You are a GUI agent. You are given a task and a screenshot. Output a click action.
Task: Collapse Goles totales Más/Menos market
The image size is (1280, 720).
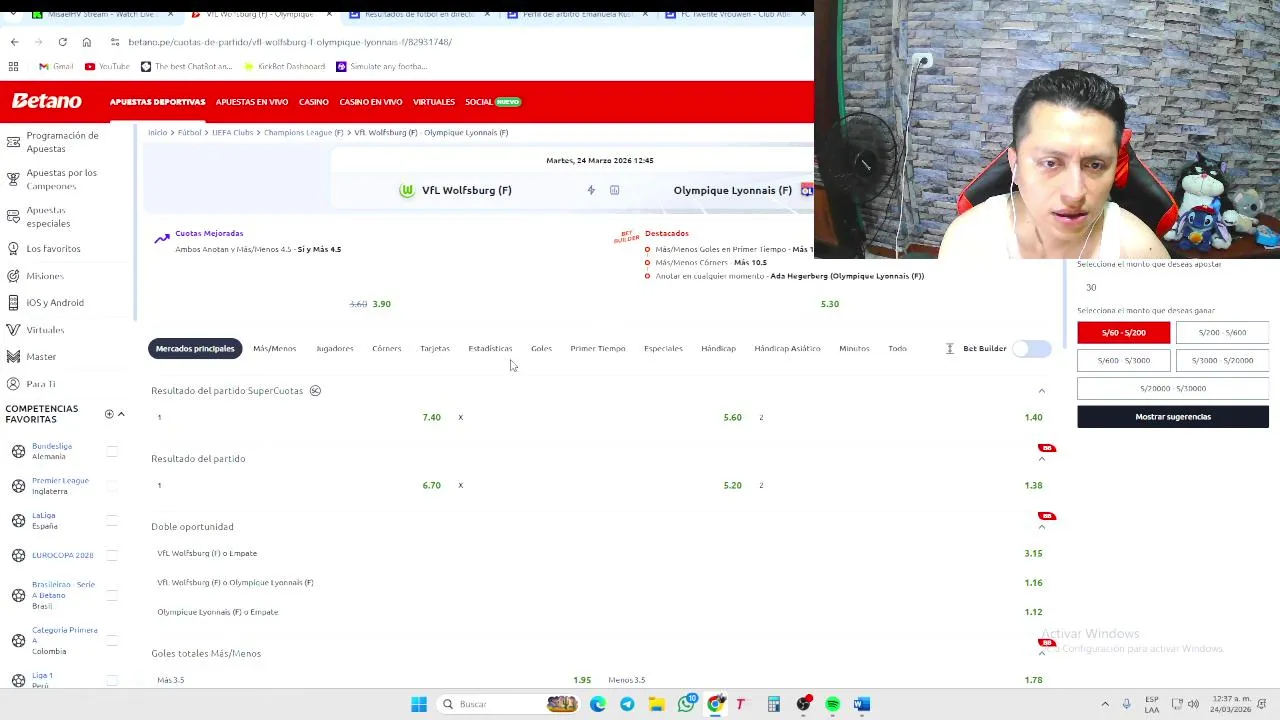(1041, 653)
